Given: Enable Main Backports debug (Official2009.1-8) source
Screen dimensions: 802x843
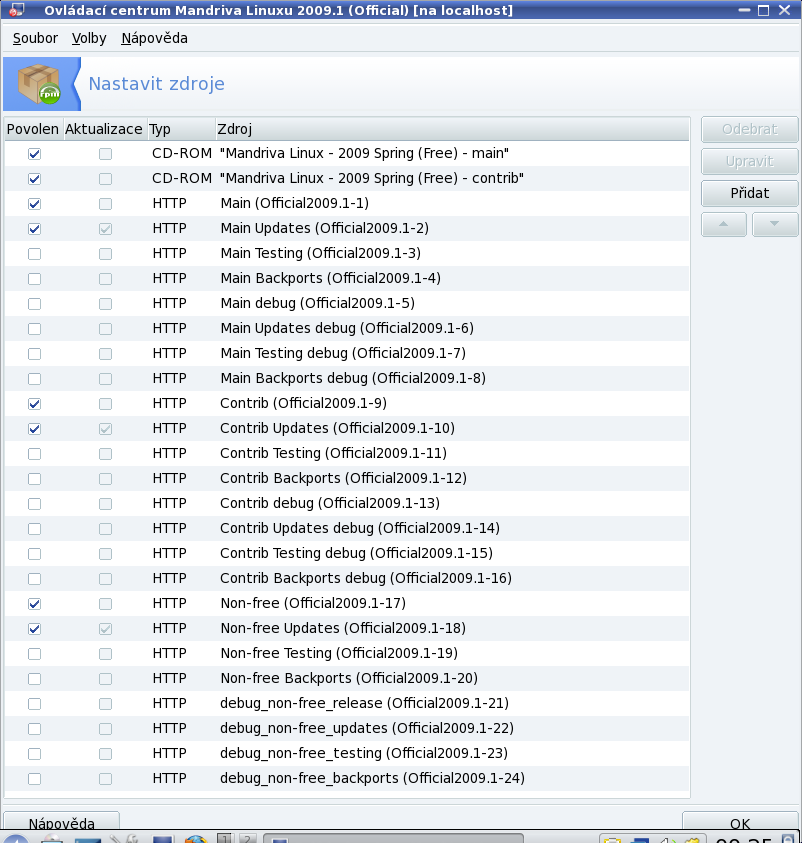Looking at the screenshot, I should [x=34, y=378].
